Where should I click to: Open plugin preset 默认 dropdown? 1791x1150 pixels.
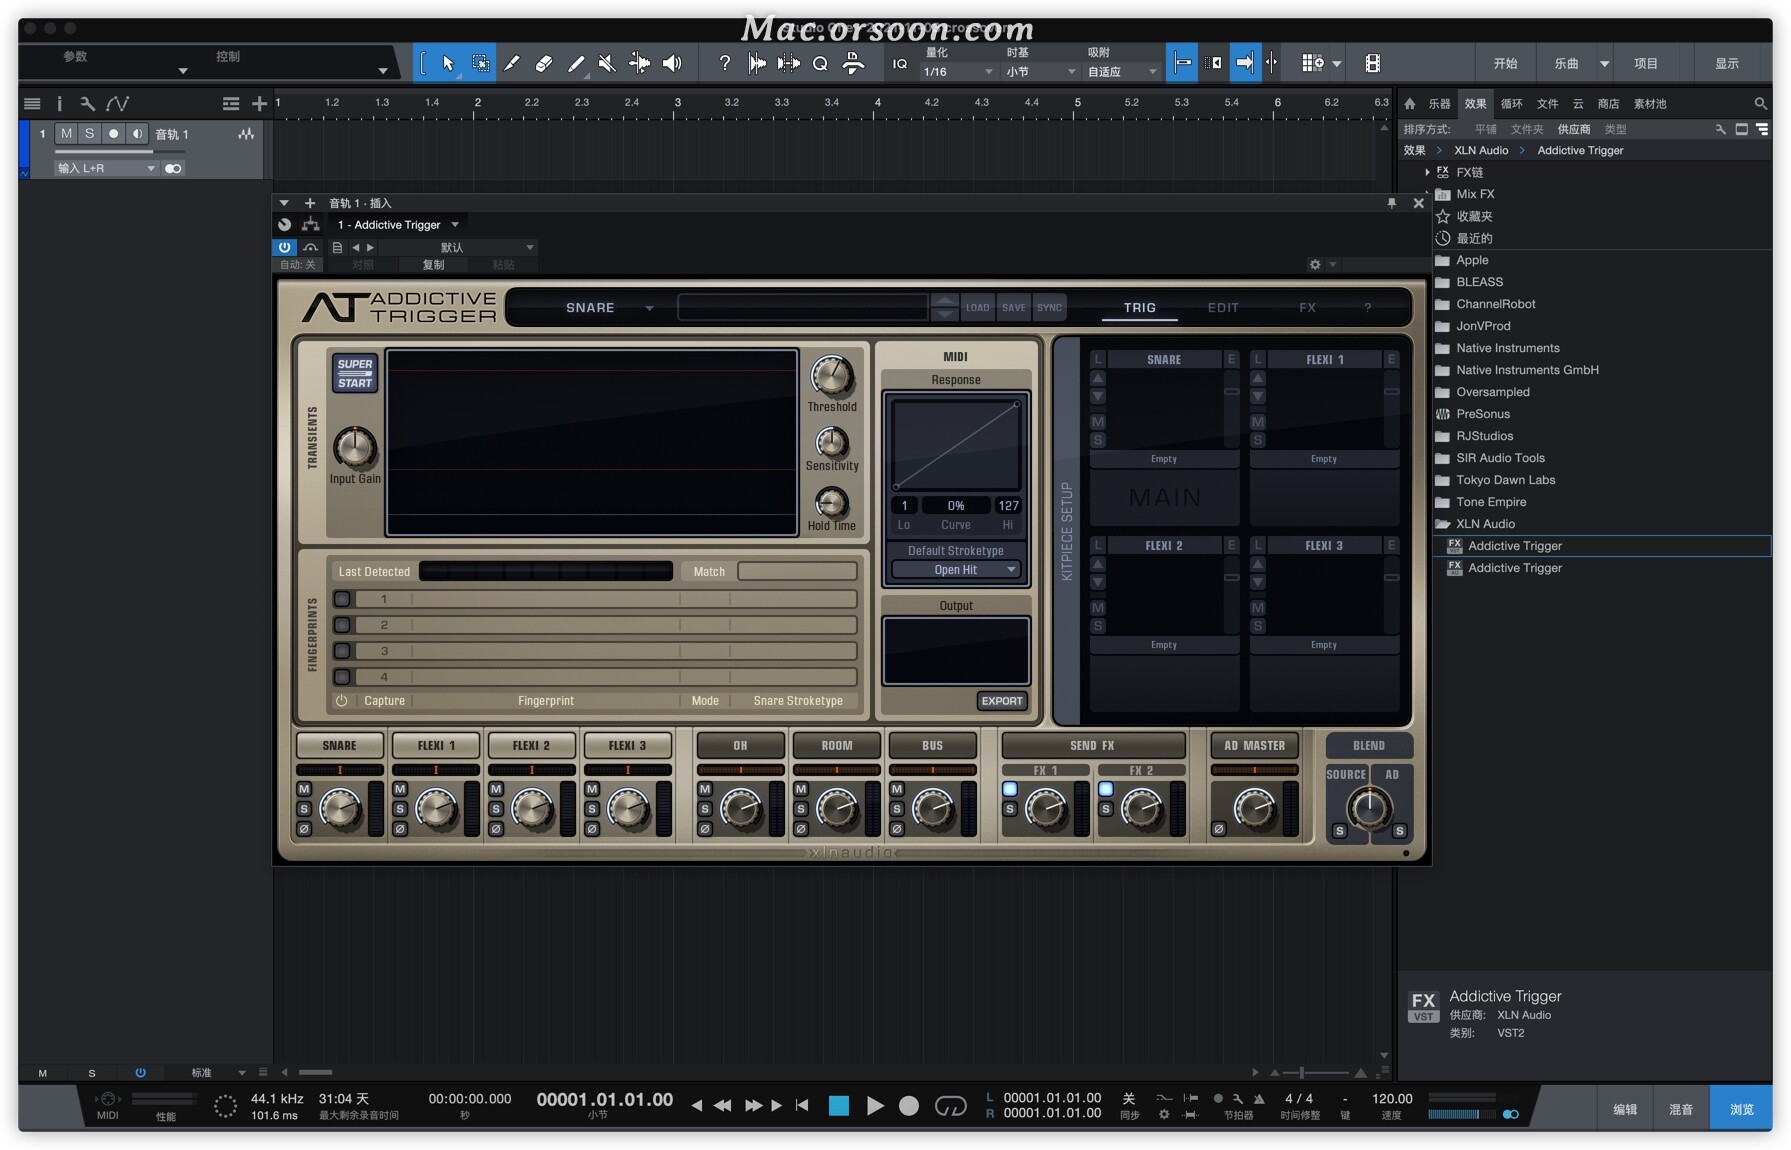(x=487, y=247)
